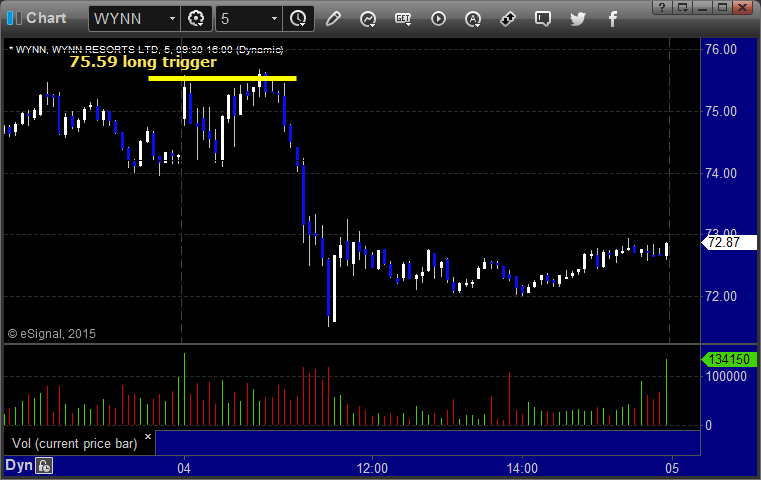The height and width of the screenshot is (480, 761).
Task: Click the 100000 volume axis label
Action: [x=726, y=376]
